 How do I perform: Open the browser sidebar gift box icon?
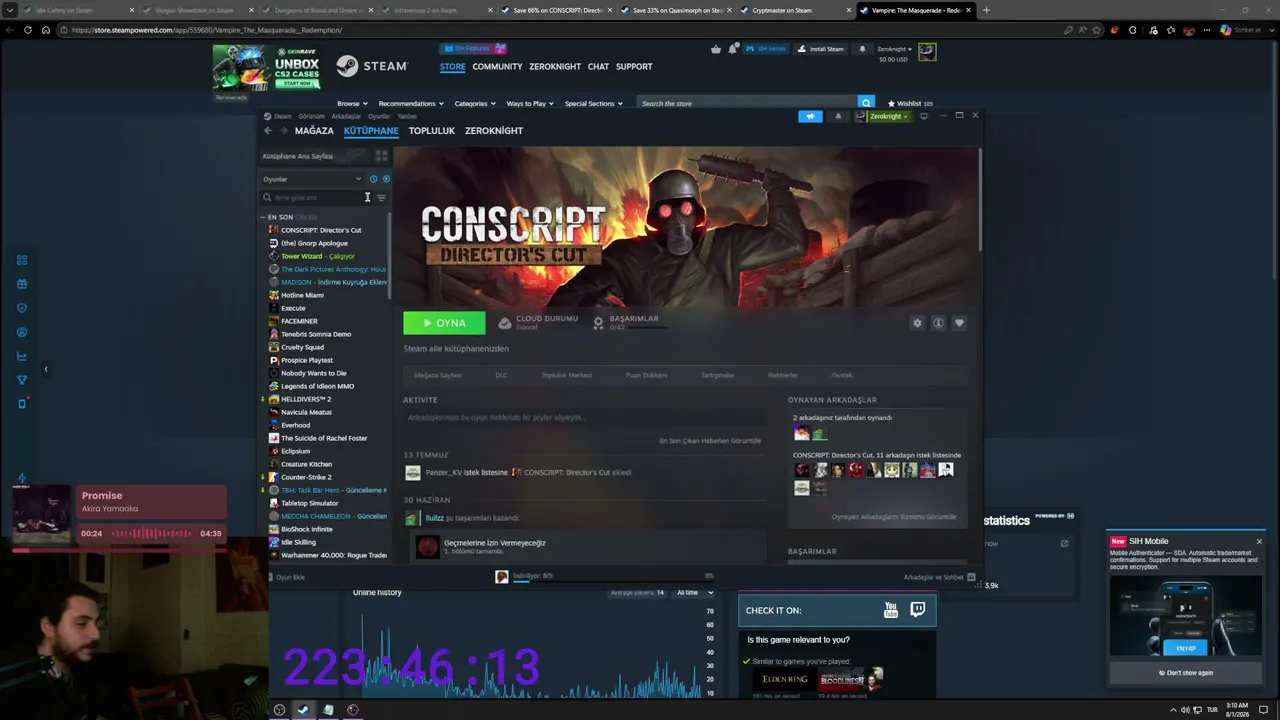point(22,284)
